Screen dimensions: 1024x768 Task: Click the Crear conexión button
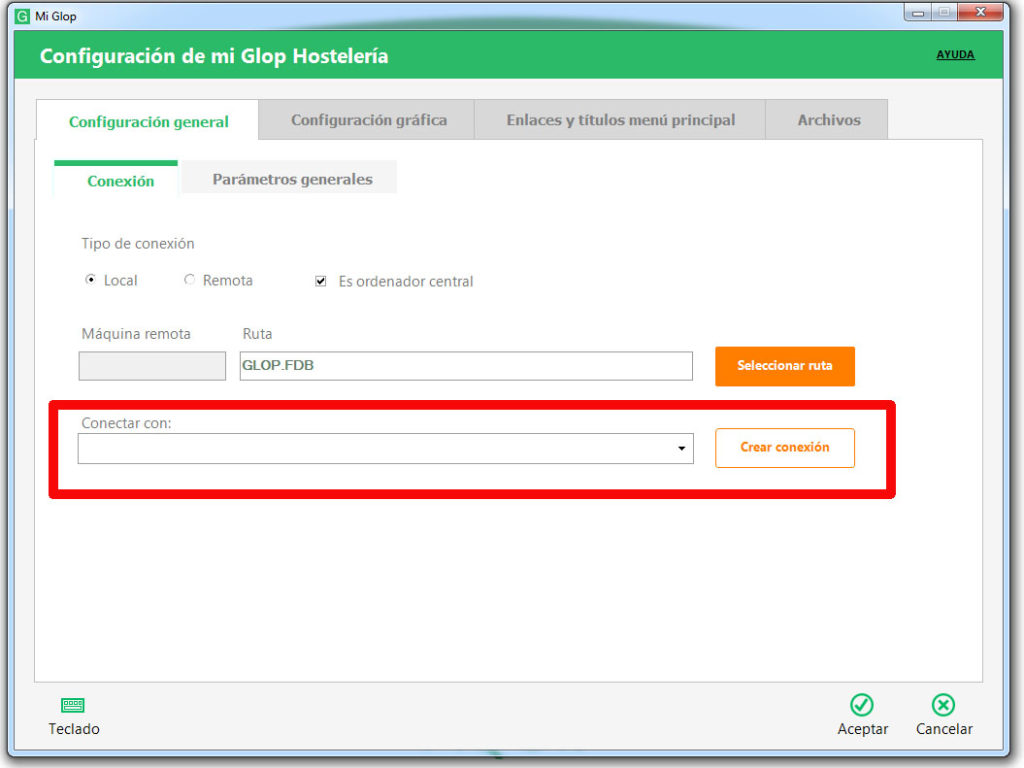coord(784,447)
